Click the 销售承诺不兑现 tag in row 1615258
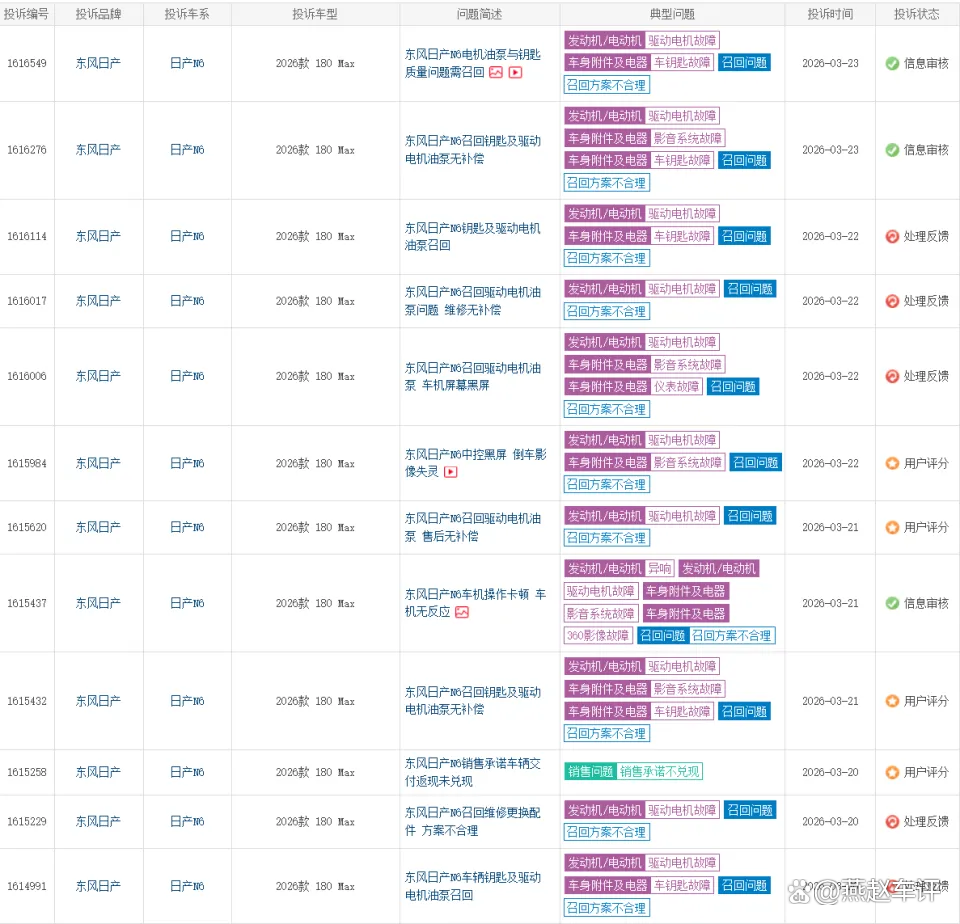Viewport: 960px width, 924px height. (x=659, y=772)
